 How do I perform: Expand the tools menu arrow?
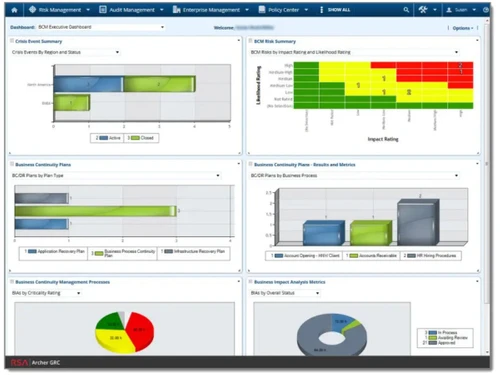[x=435, y=10]
